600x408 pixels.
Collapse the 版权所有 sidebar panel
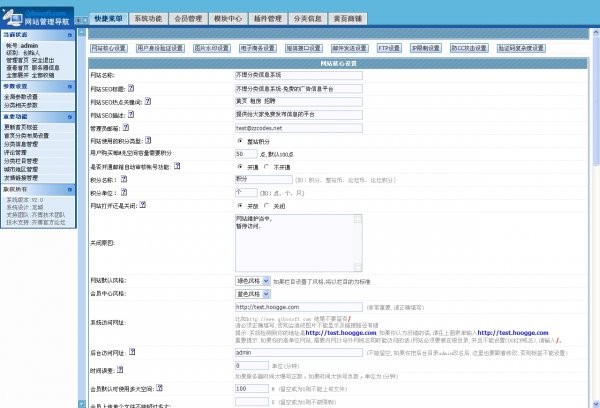(70, 189)
